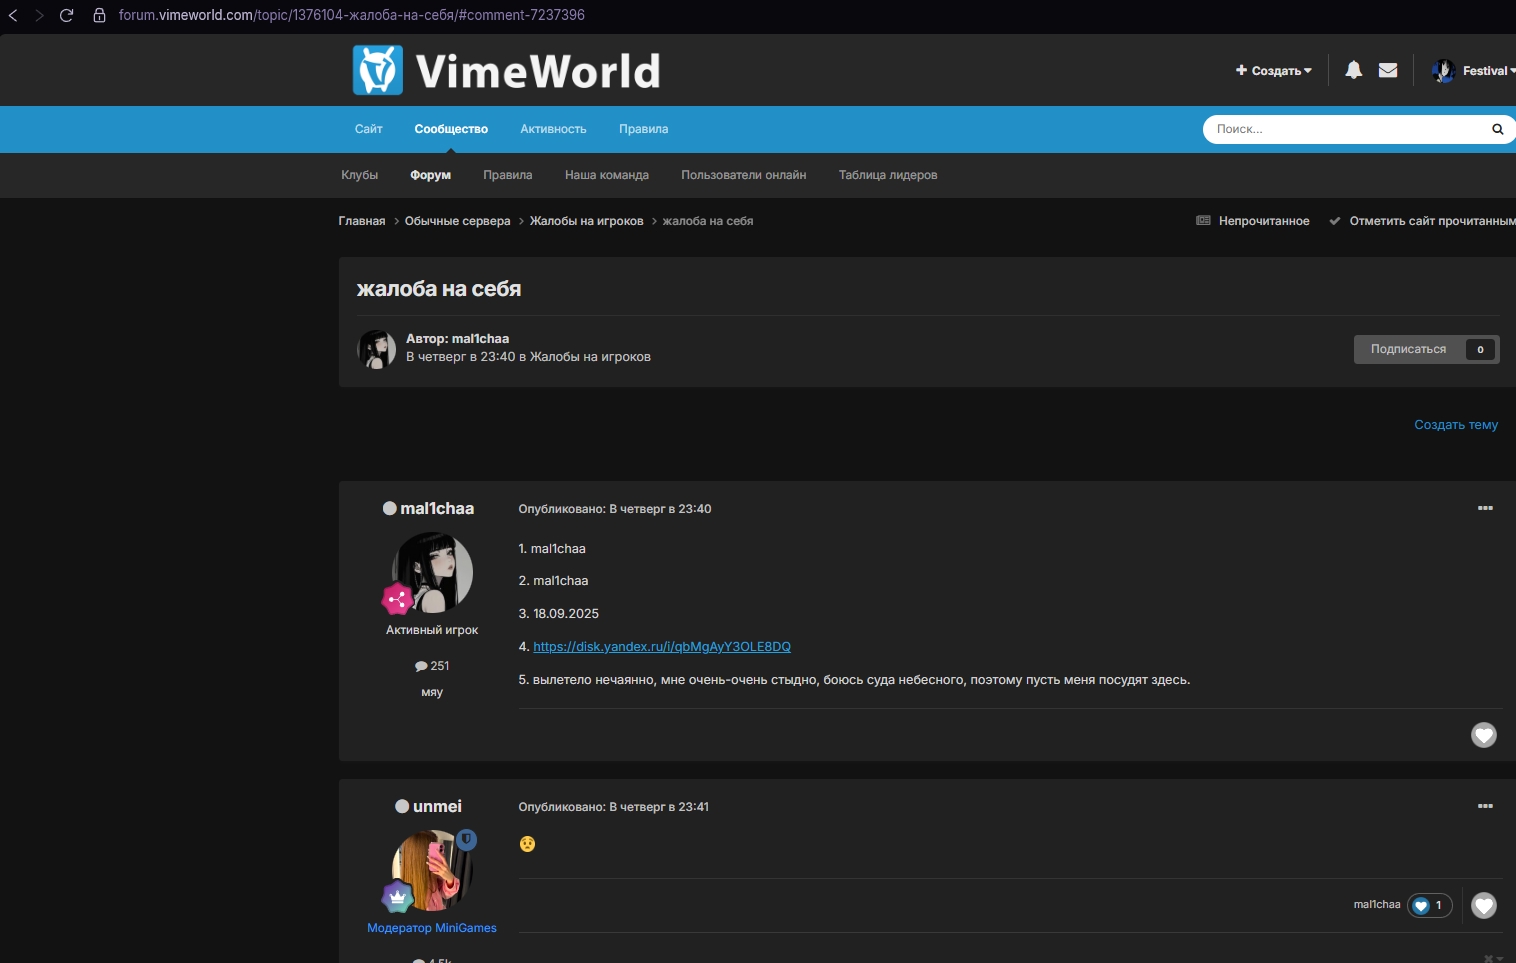The image size is (1516, 963).
Task: Open the Создать dropdown menu
Action: 1274,71
